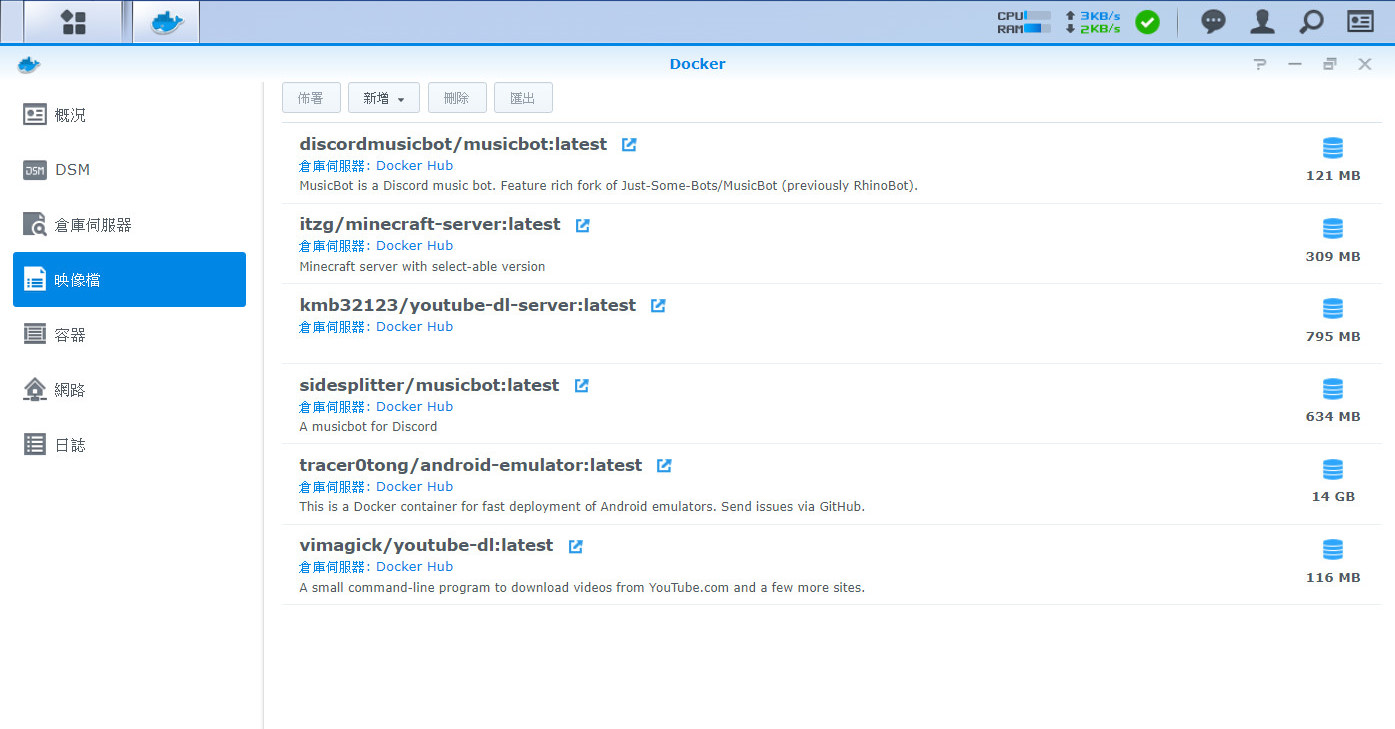The height and width of the screenshot is (729, 1395).
Task: Open the green system health status icon
Action: coord(1147,22)
